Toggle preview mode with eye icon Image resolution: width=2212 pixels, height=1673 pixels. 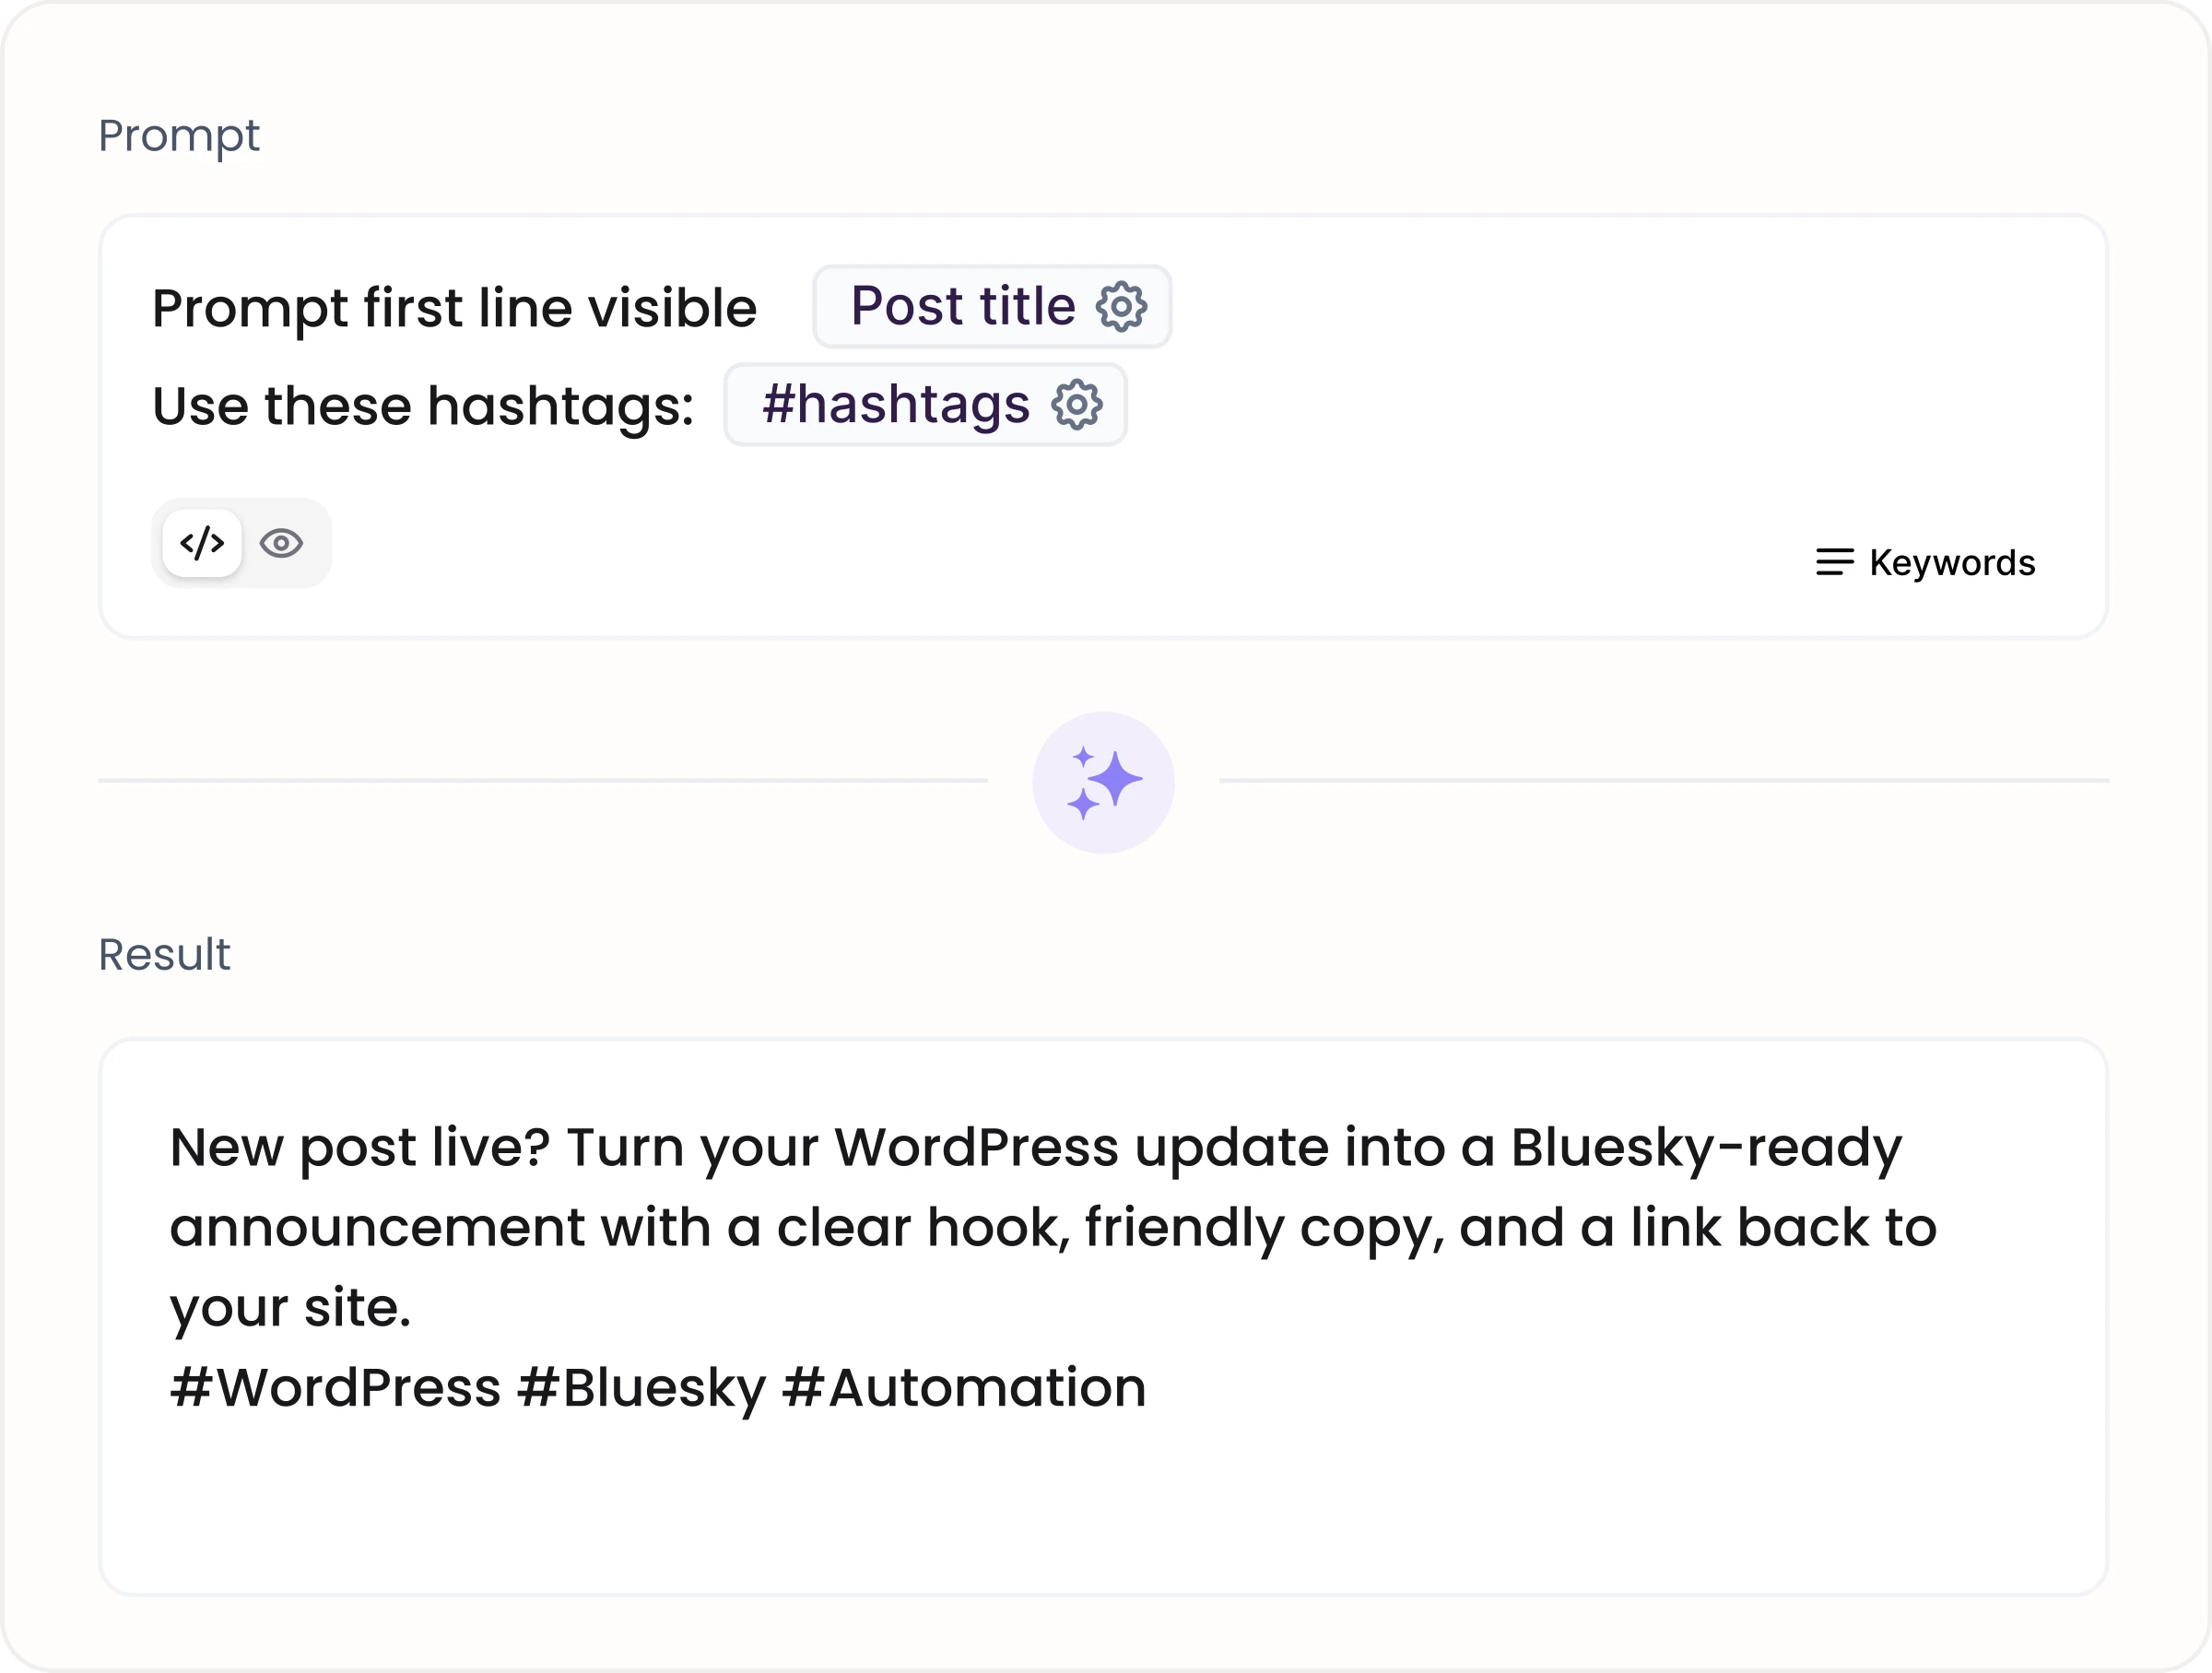tap(281, 543)
